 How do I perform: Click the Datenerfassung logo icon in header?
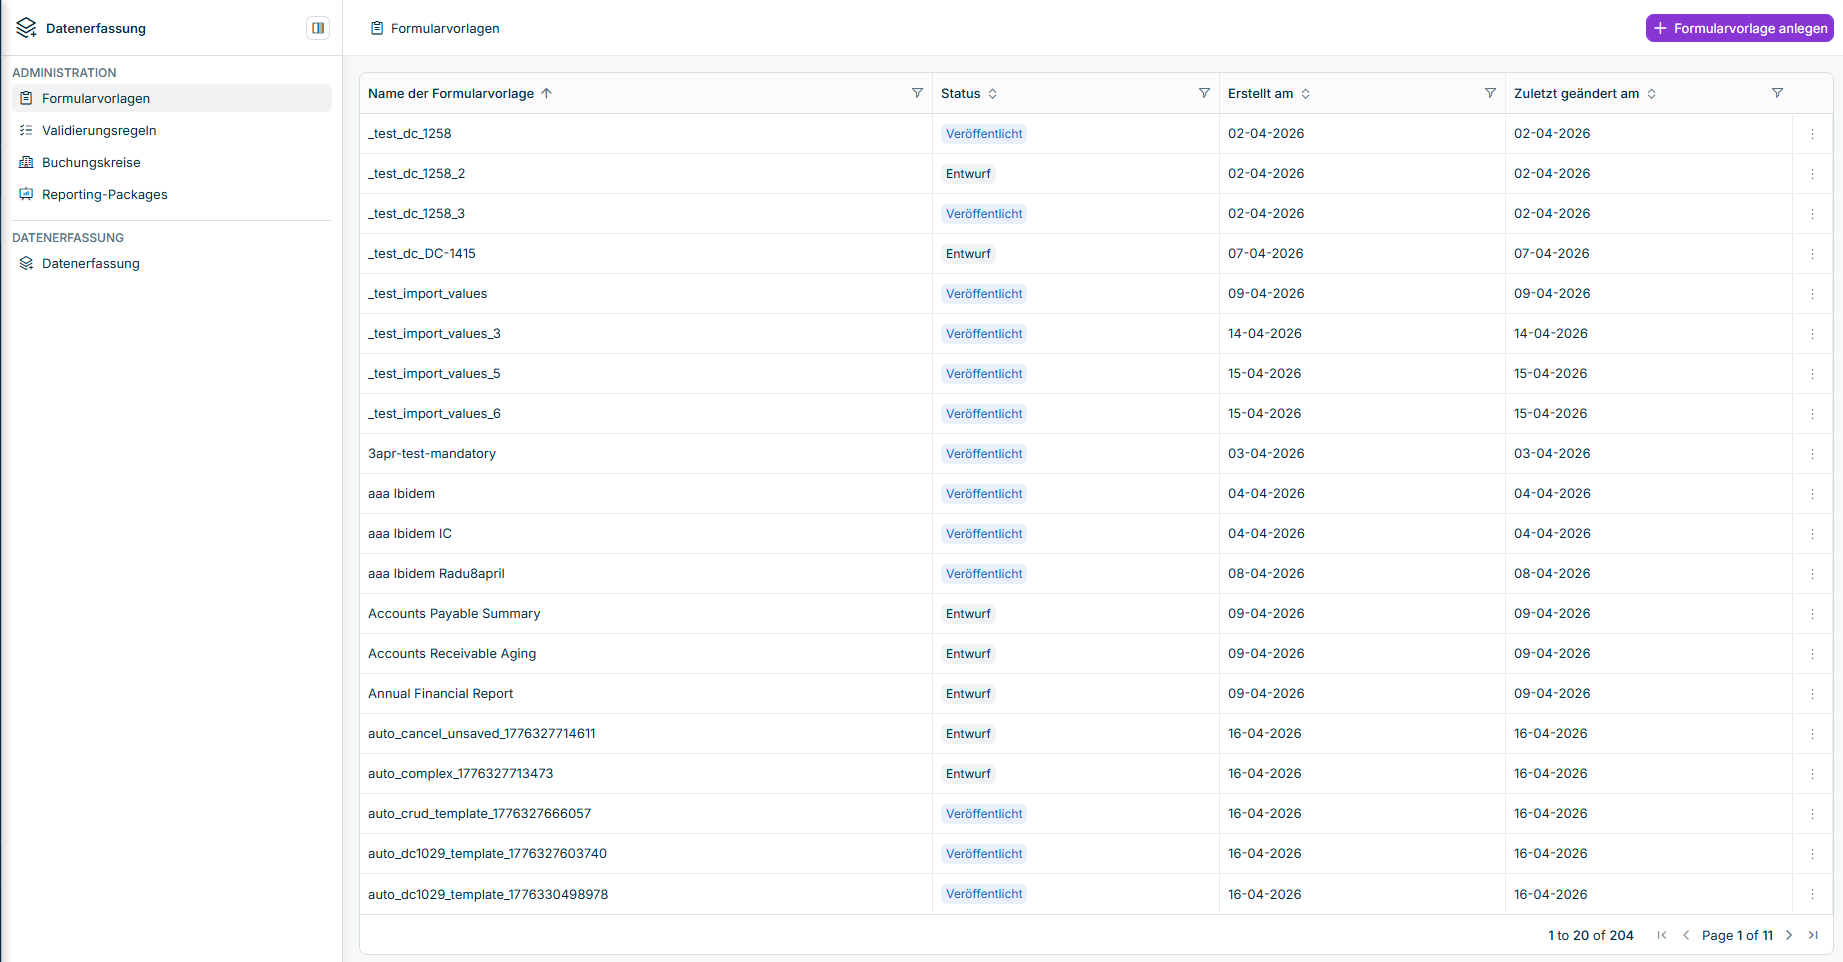coord(27,28)
